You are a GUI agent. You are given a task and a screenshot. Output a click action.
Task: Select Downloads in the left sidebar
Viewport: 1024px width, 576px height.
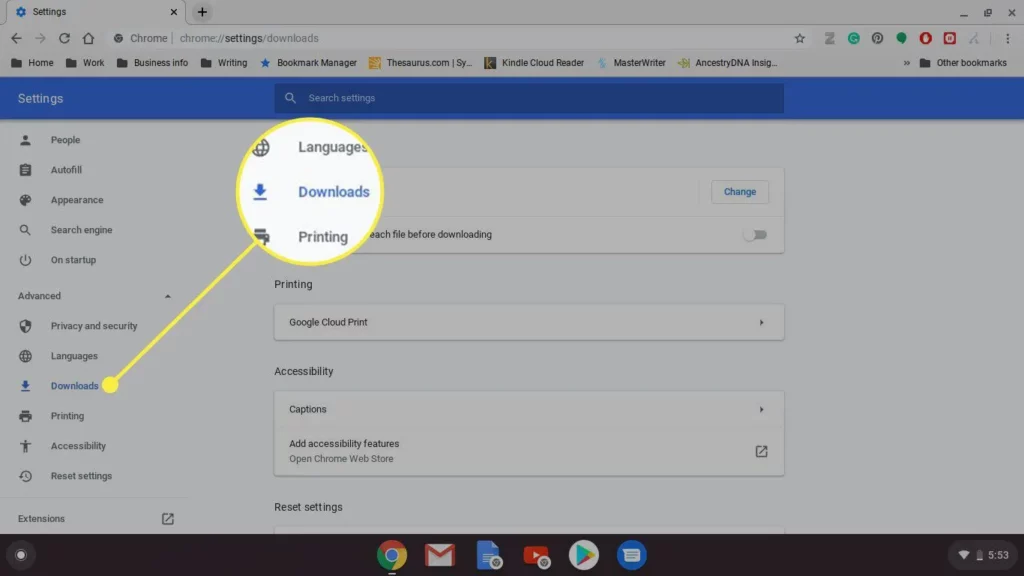click(74, 386)
